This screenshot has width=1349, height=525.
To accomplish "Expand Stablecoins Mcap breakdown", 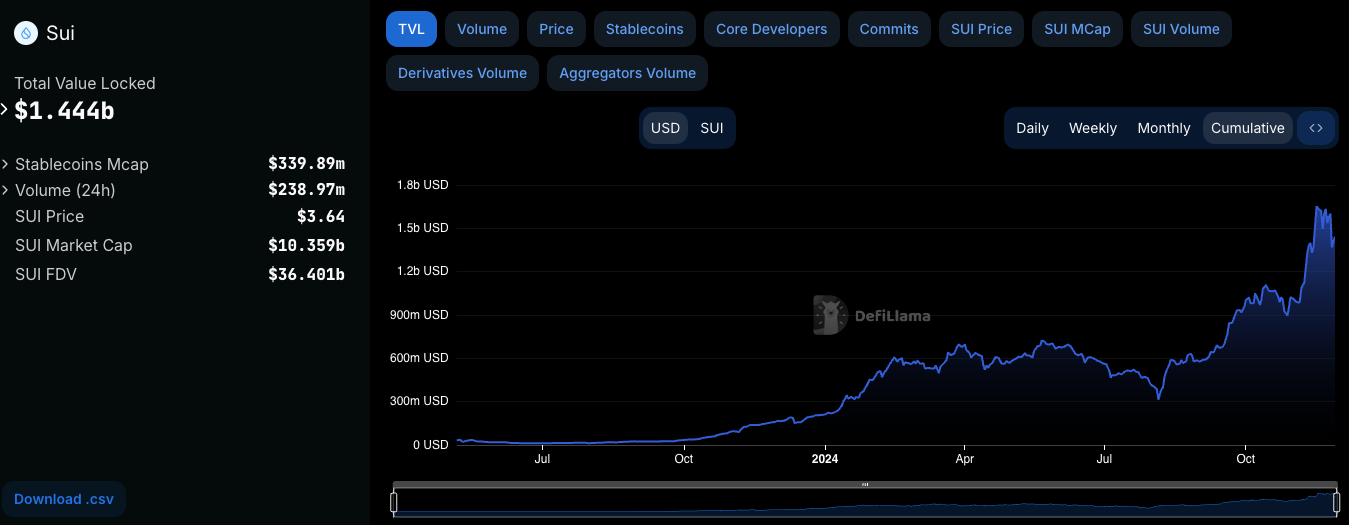I will (5, 164).
